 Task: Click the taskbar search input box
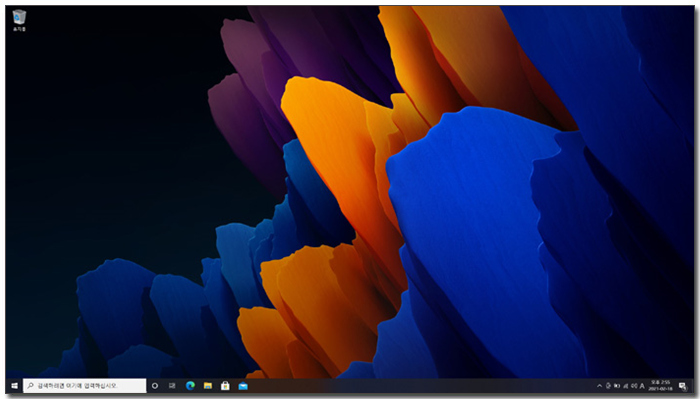tap(85, 386)
